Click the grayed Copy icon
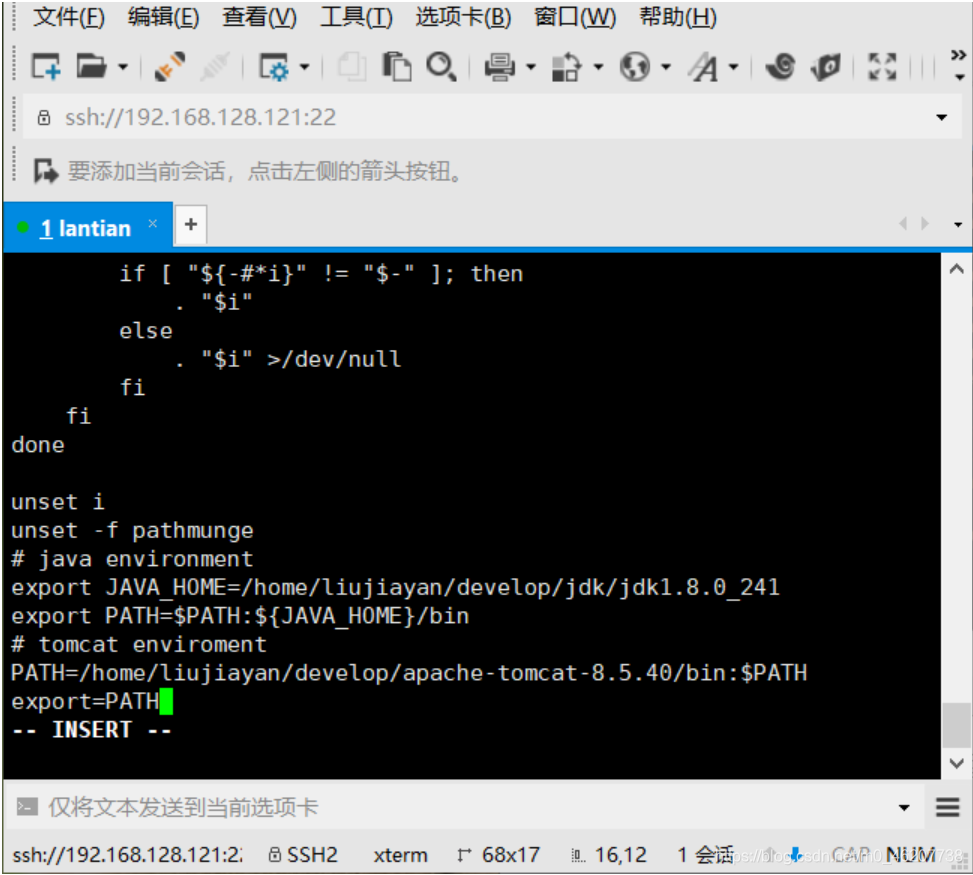This screenshot has height=875, width=973. click(x=352, y=66)
